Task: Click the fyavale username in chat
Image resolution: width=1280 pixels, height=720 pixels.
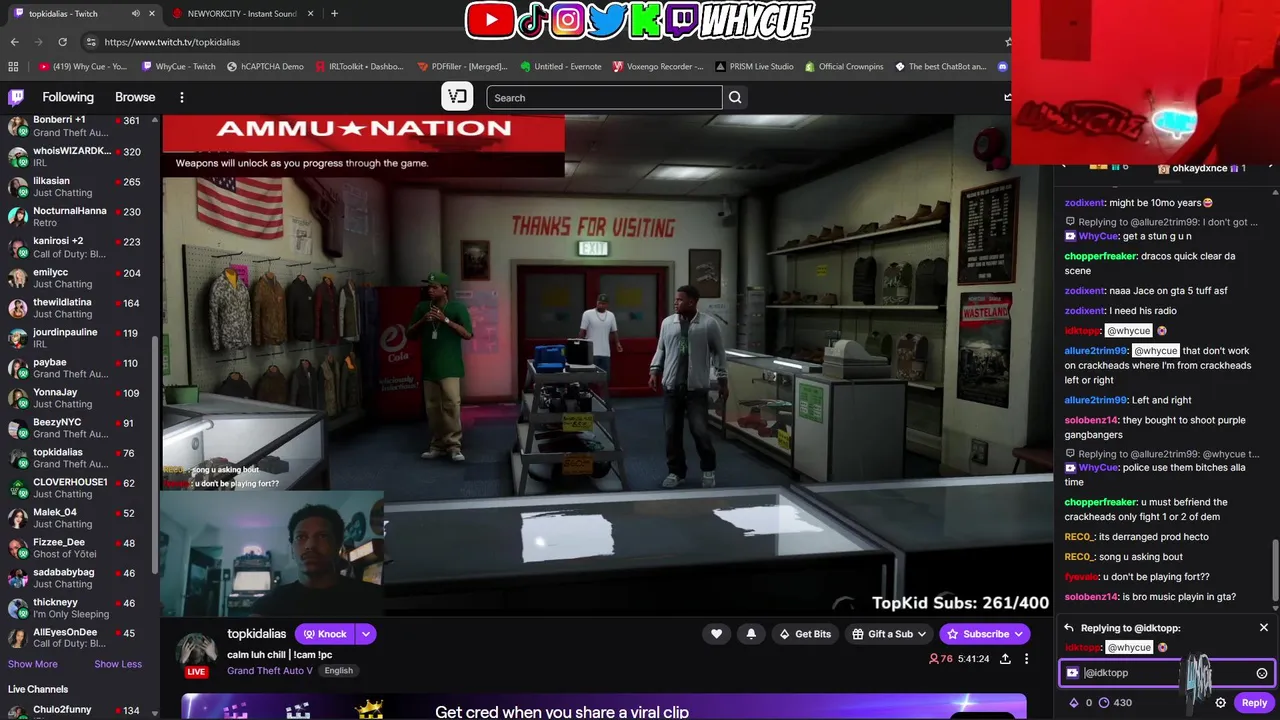Action: 1081,577
